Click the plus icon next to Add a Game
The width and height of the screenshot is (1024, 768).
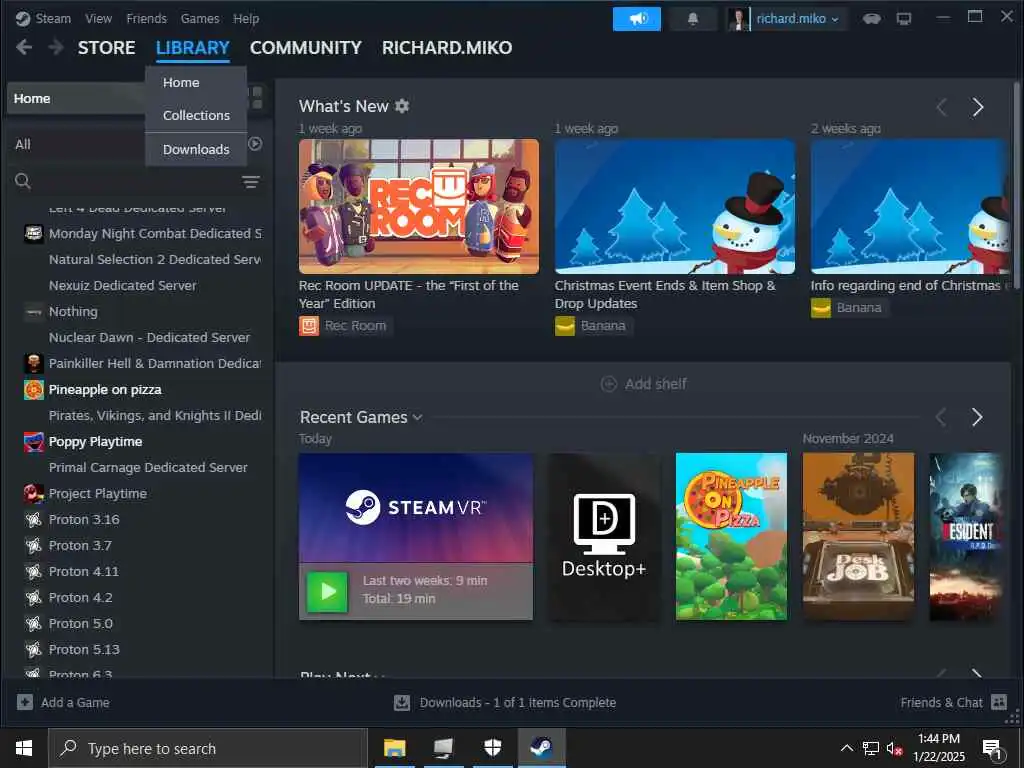(25, 703)
